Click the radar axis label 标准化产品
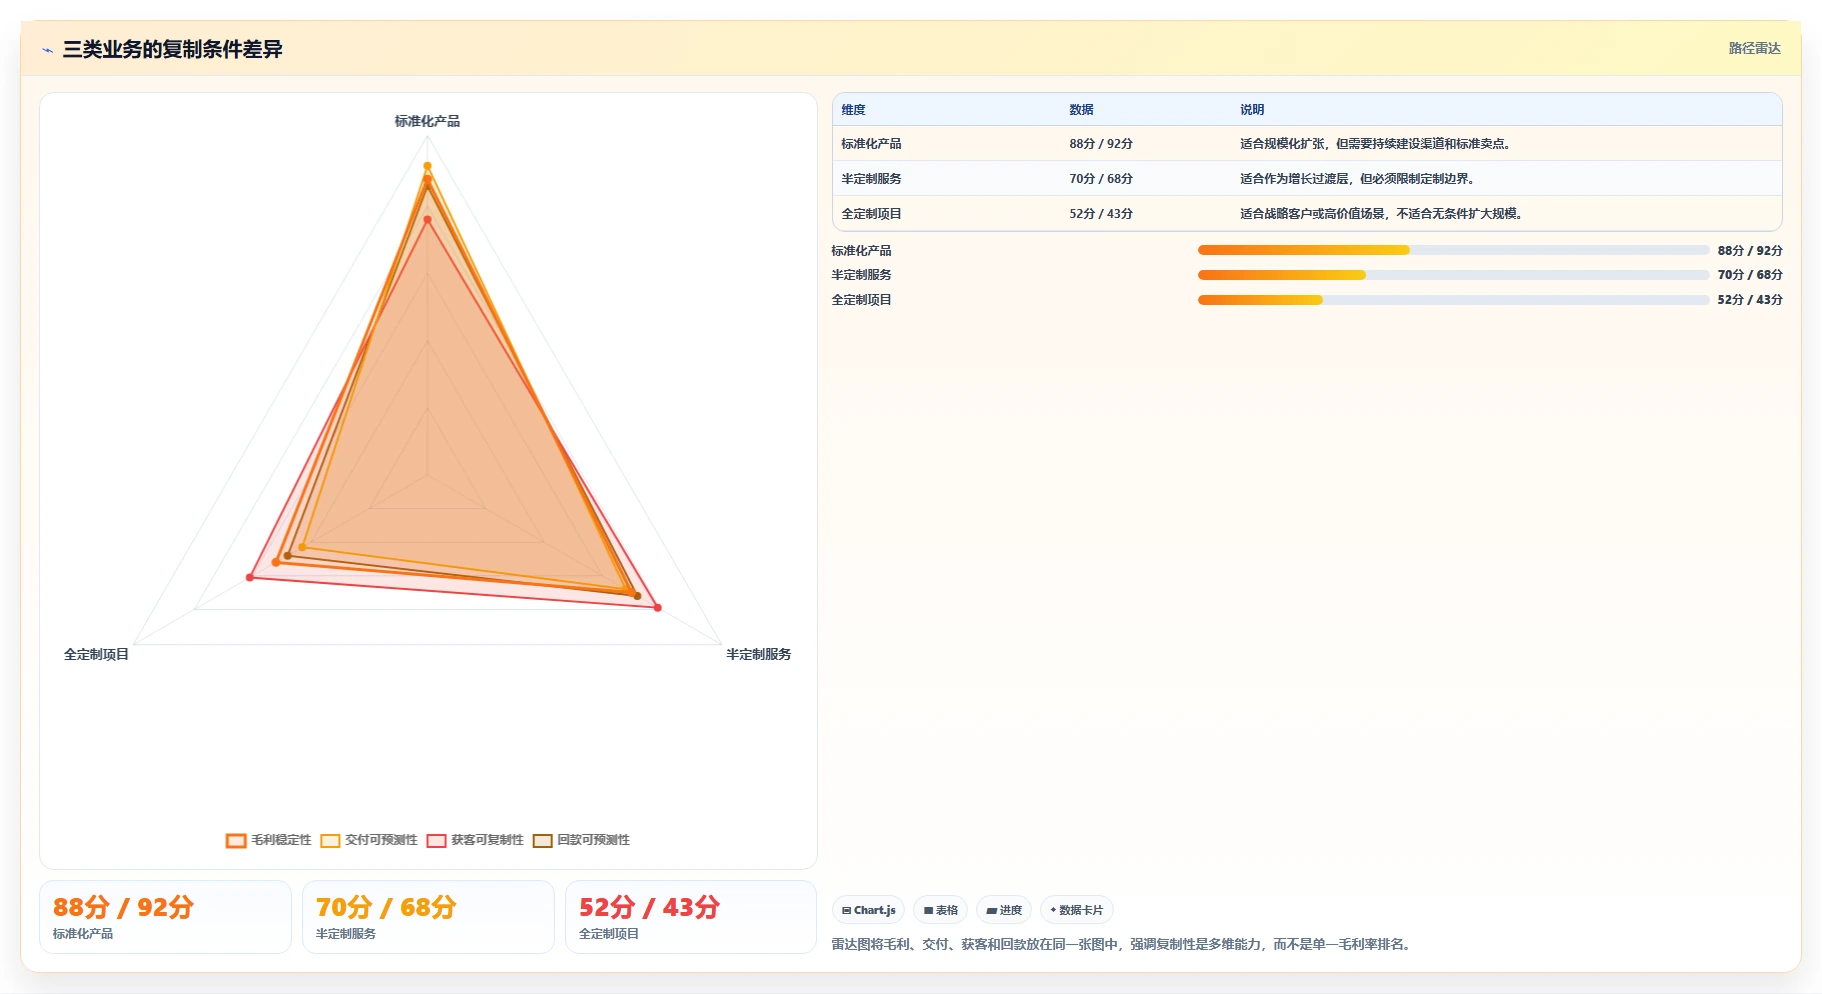This screenshot has width=1822, height=994. [427, 121]
